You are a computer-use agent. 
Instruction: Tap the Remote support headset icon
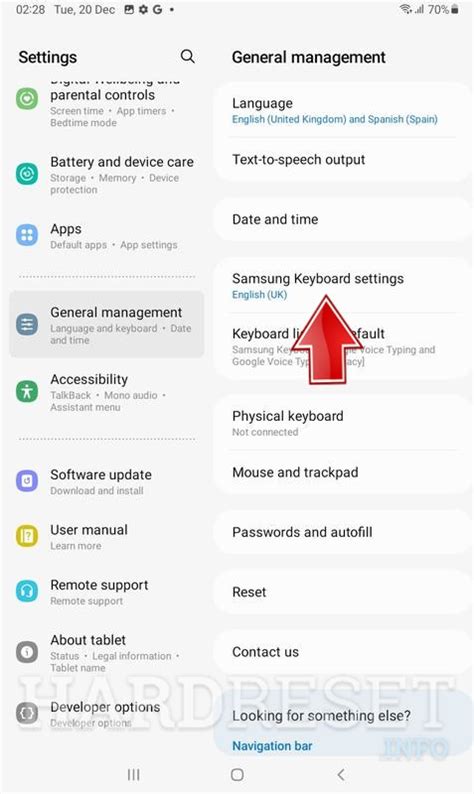(27, 591)
